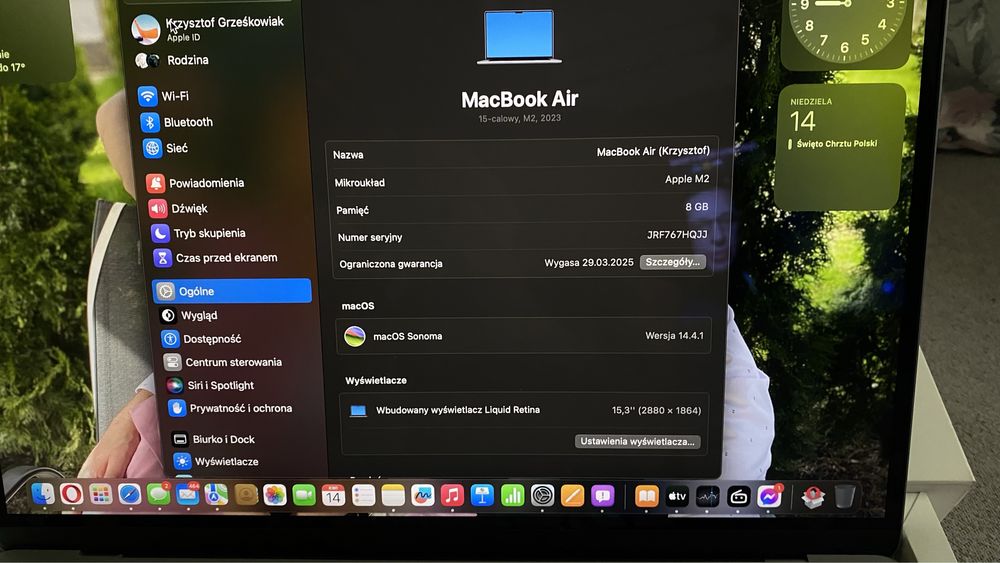The image size is (1000, 563).
Task: Open Rodzina family settings
Action: (x=172, y=60)
